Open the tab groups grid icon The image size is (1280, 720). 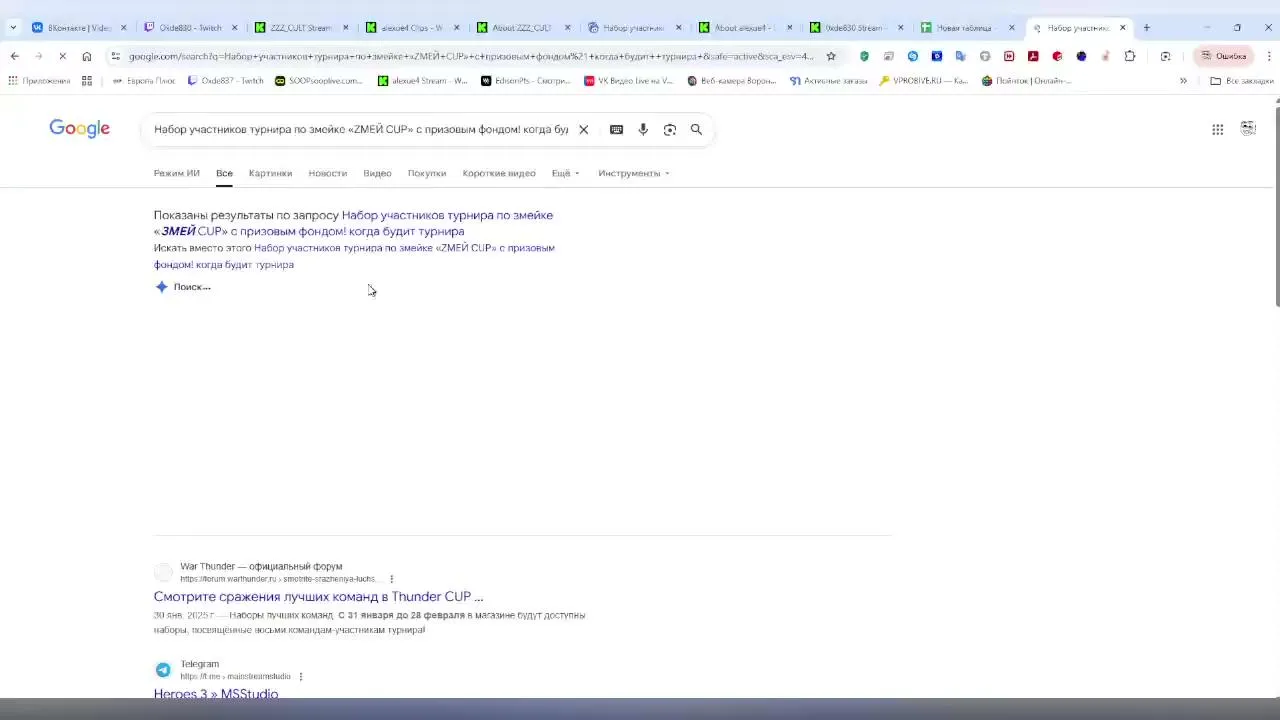pos(87,81)
